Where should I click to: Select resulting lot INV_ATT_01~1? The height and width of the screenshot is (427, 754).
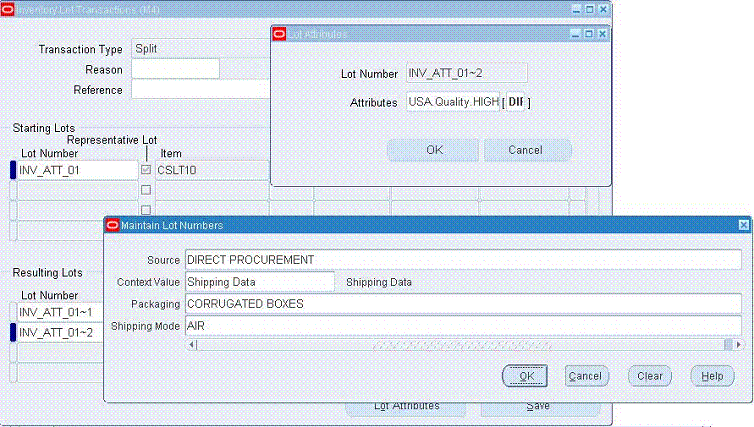[61, 312]
